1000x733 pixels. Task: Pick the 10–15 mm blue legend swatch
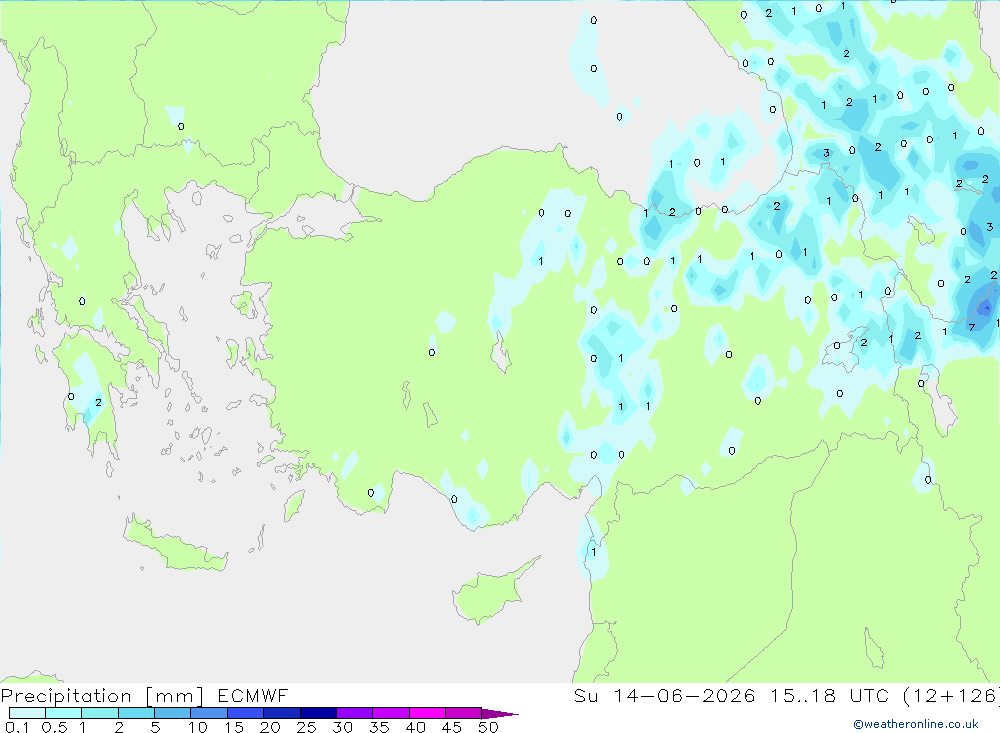tap(209, 713)
